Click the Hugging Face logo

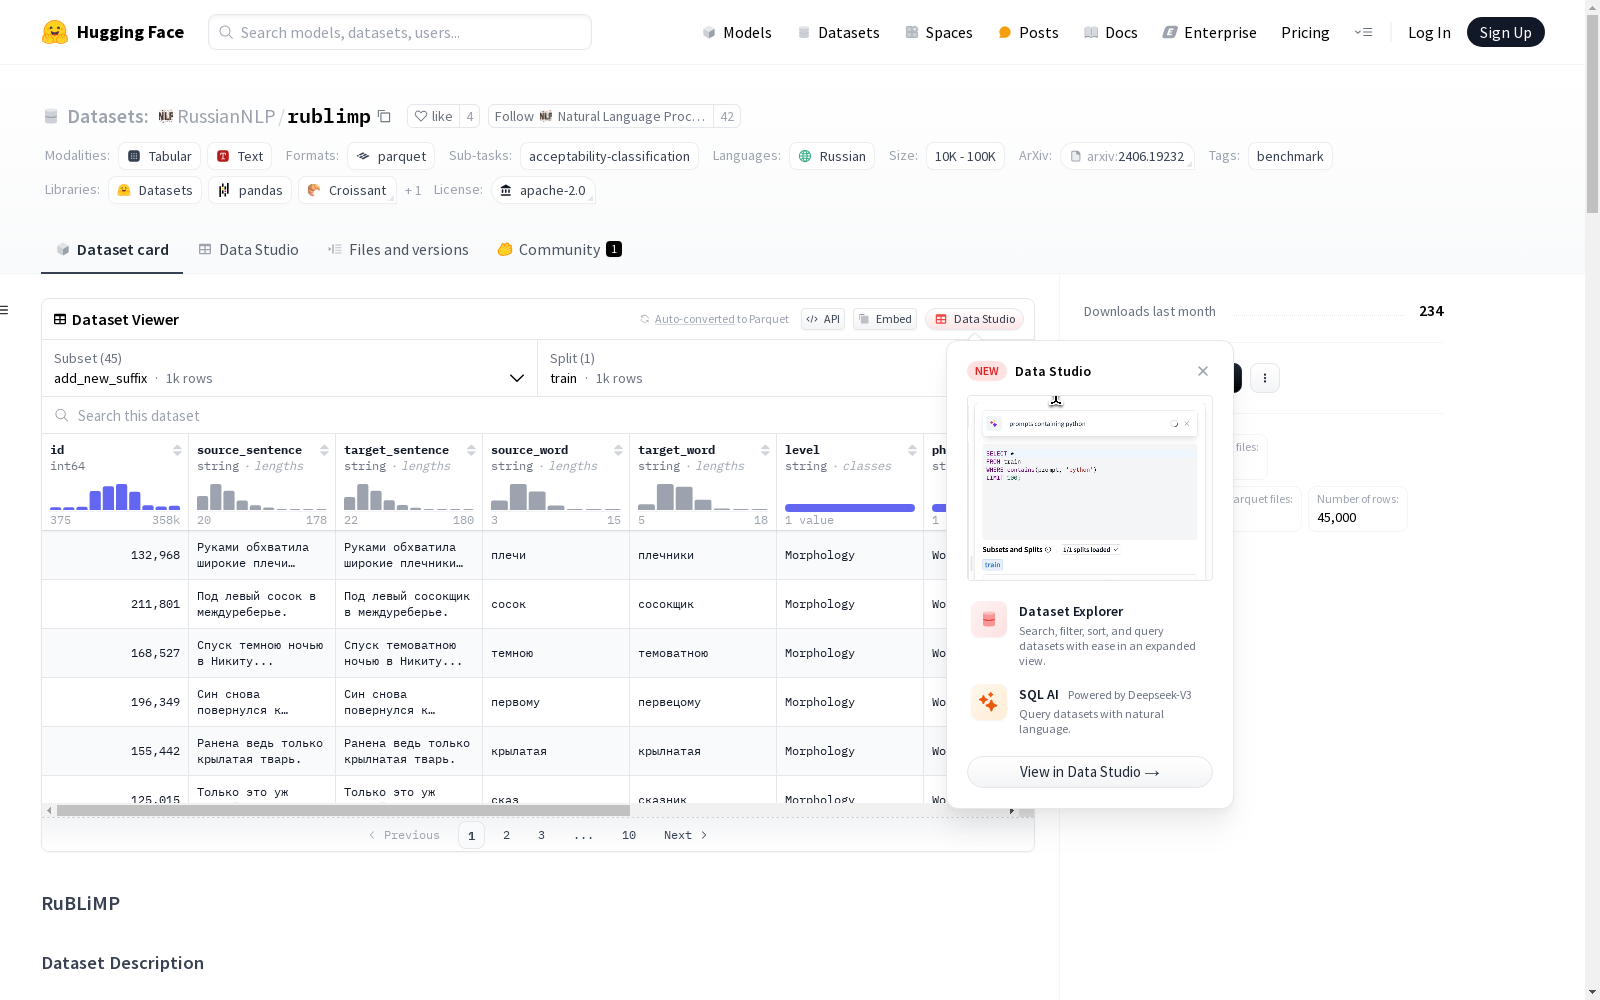click(113, 32)
